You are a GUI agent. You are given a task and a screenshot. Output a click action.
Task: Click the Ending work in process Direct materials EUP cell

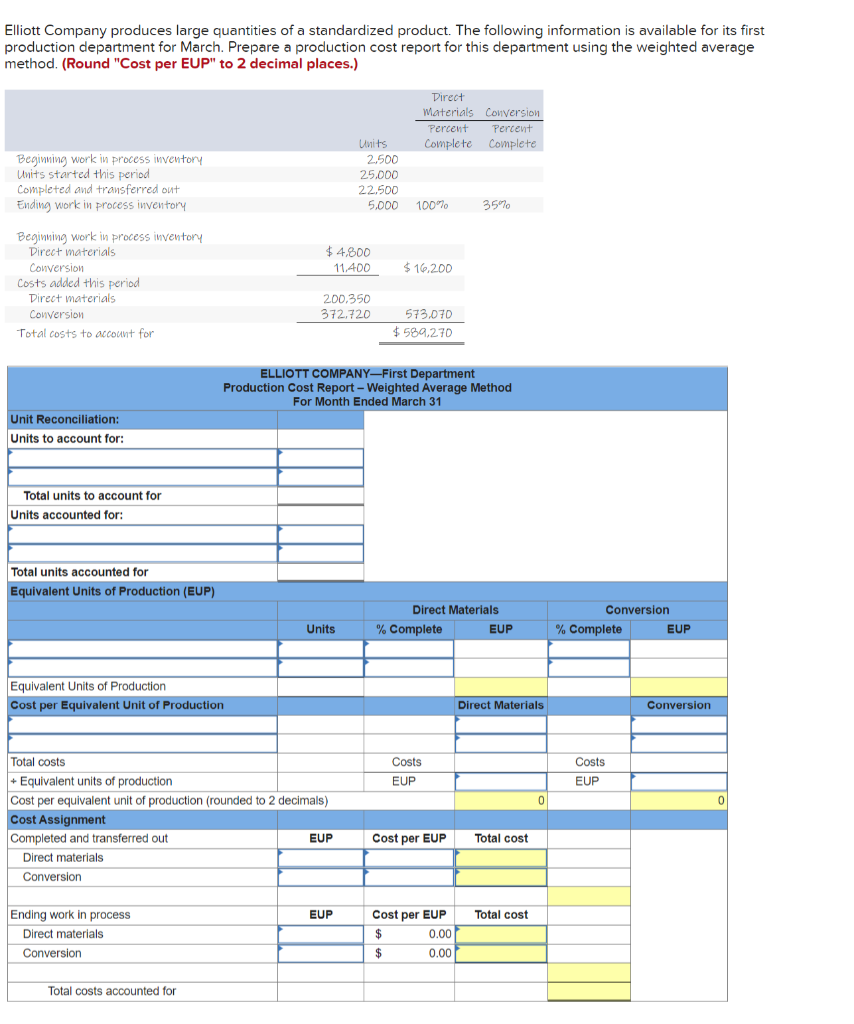coord(320,933)
